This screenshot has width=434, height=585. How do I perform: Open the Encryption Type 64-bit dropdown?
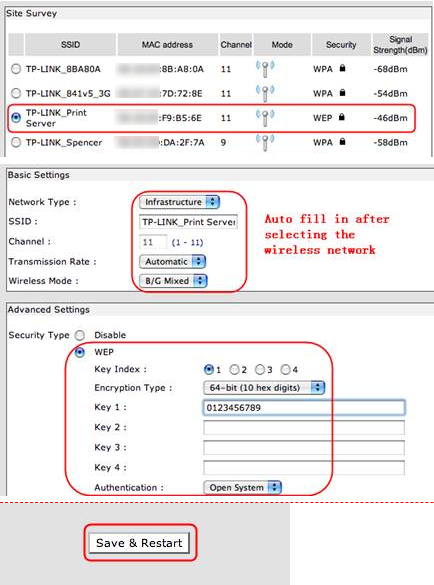(x=264, y=388)
